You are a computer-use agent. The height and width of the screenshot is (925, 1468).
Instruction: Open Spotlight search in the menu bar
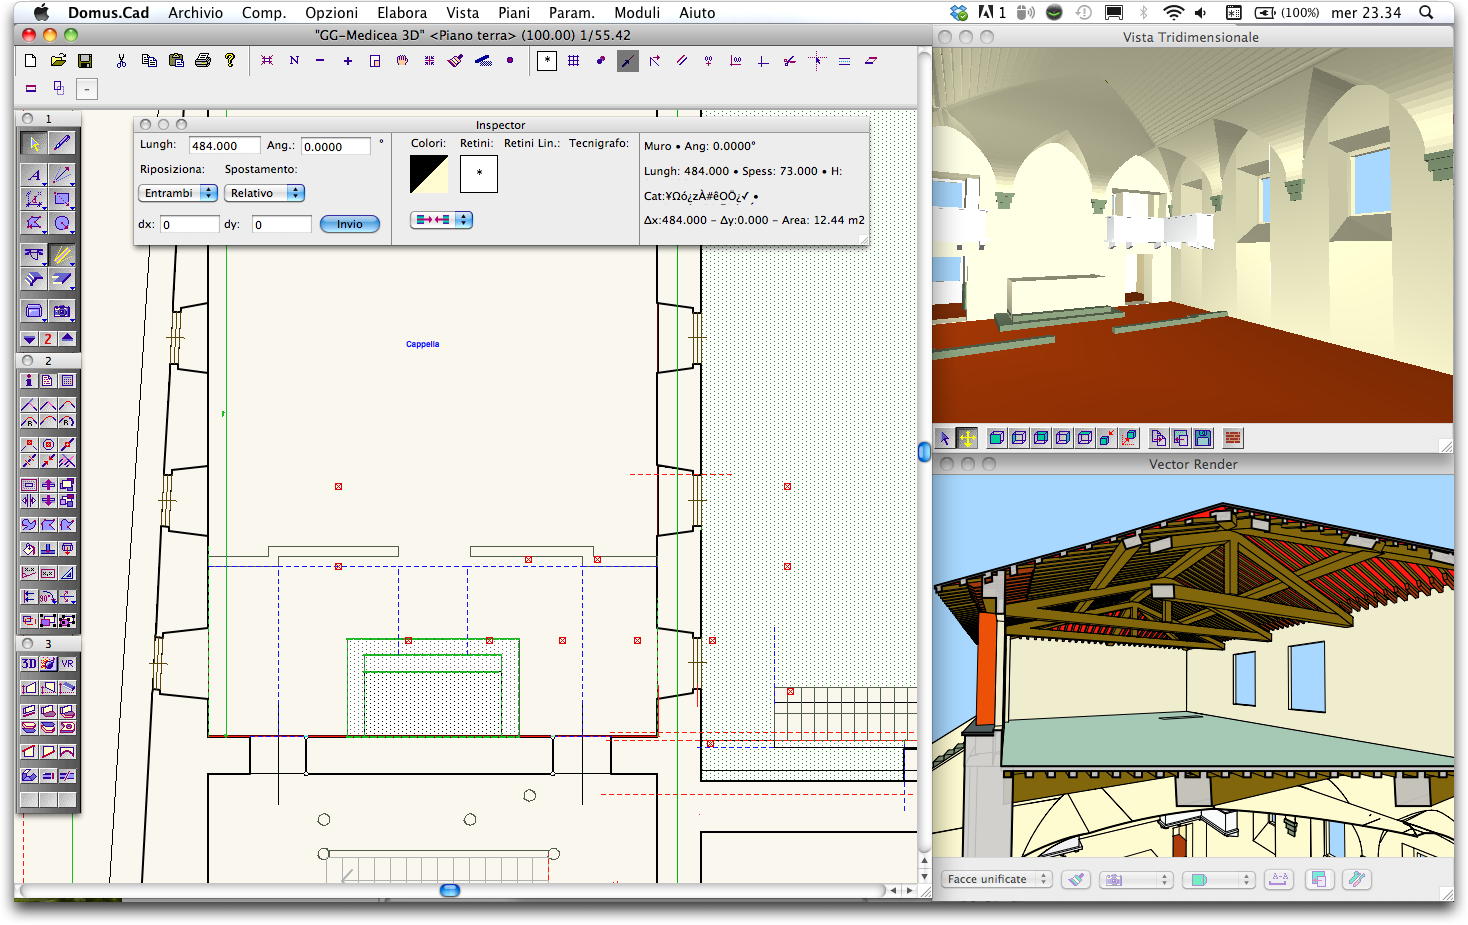[x=1426, y=13]
